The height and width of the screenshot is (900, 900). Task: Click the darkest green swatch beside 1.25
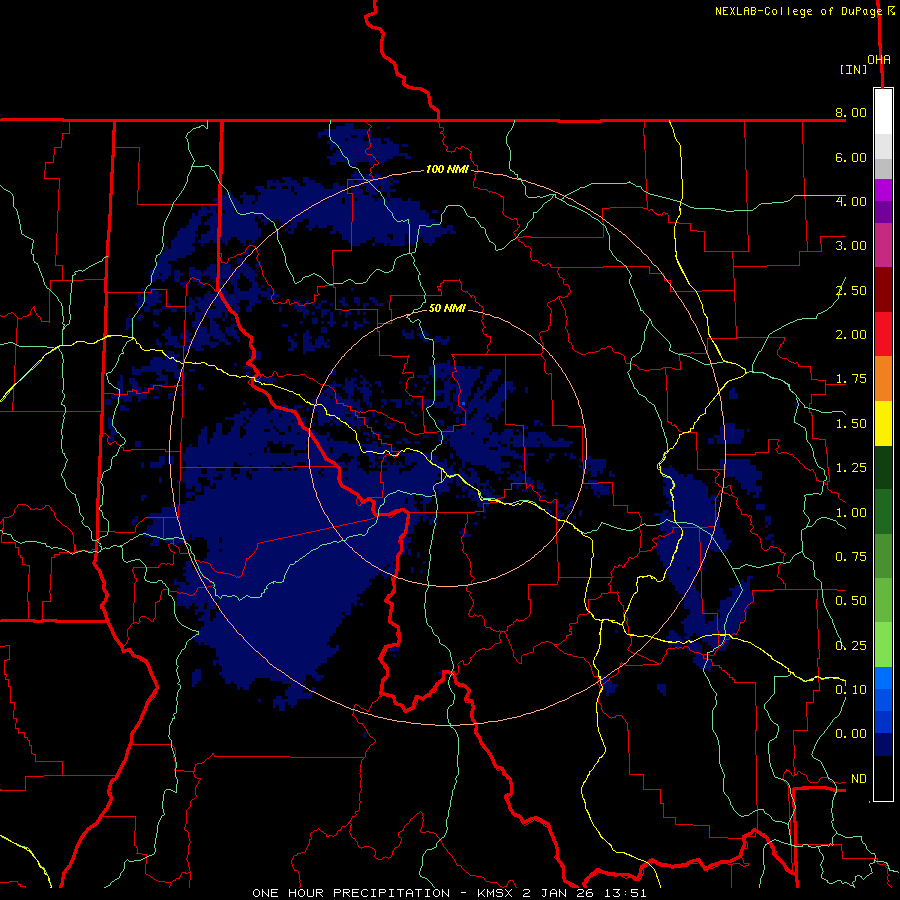pyautogui.click(x=883, y=468)
